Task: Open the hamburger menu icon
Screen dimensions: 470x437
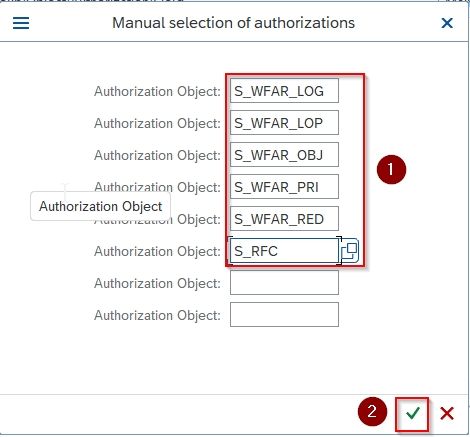Action: 21,23
